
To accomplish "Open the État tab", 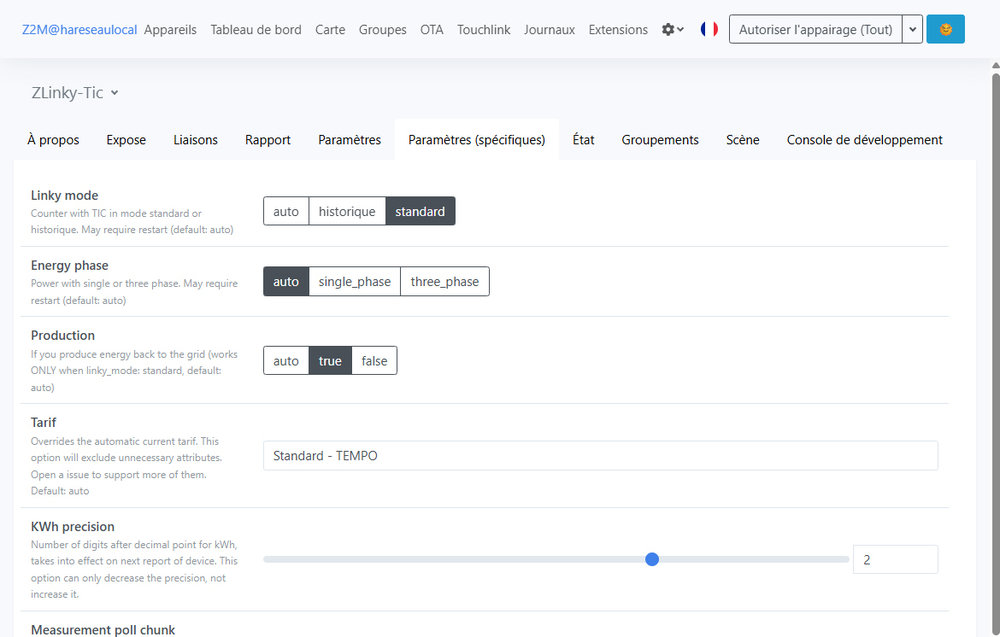I will coord(583,140).
